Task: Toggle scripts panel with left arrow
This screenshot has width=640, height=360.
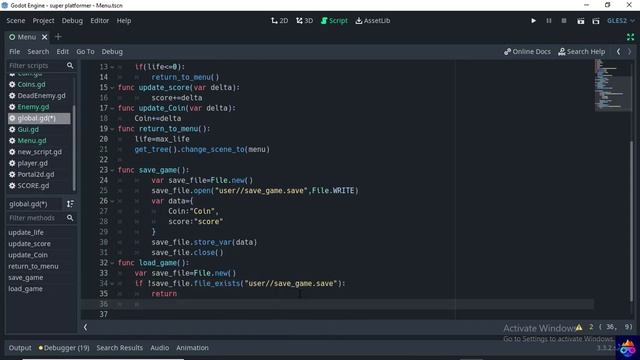Action: (x=85, y=327)
